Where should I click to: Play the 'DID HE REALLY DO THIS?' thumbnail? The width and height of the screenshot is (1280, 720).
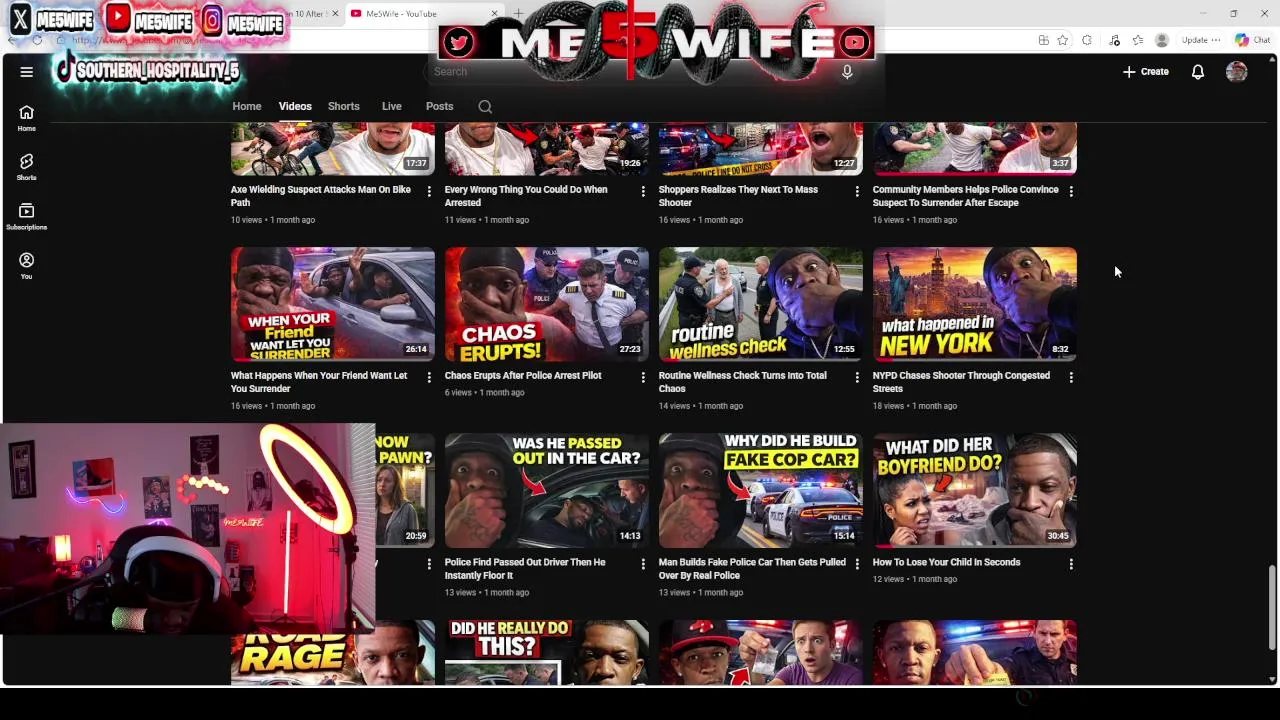coord(547,653)
